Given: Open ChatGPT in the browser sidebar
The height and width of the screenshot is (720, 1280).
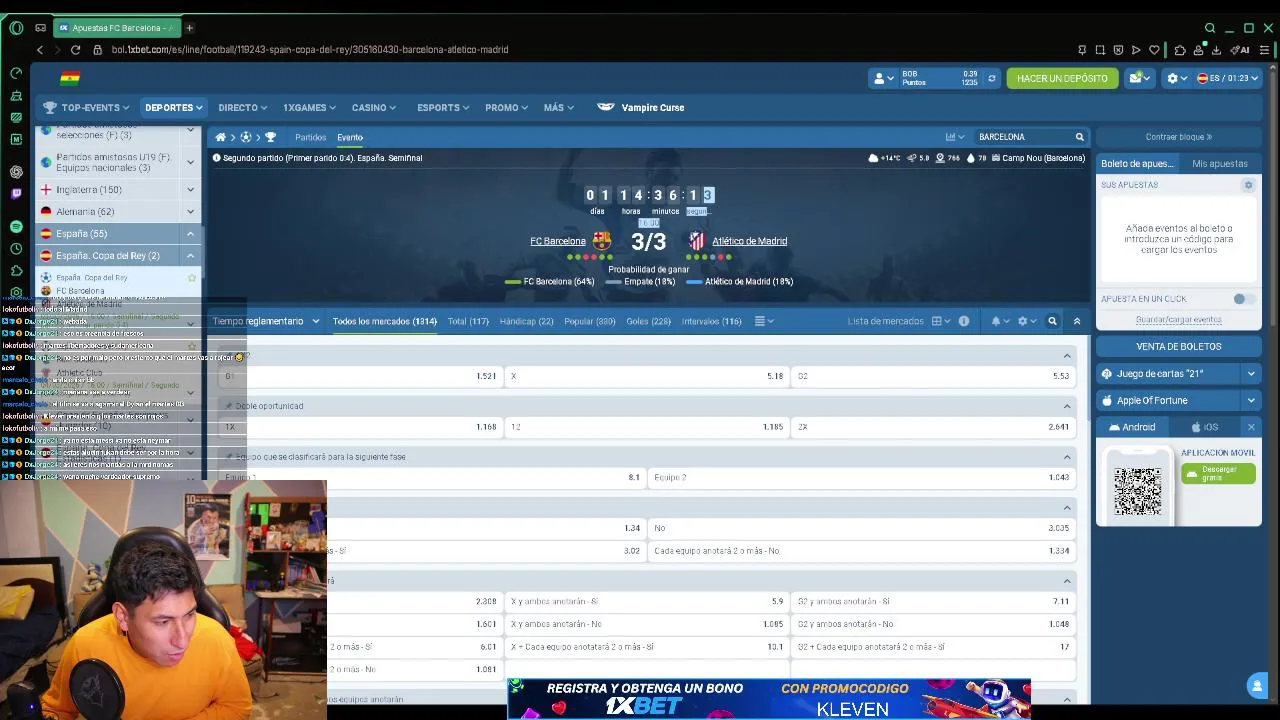Looking at the screenshot, I should (16, 171).
